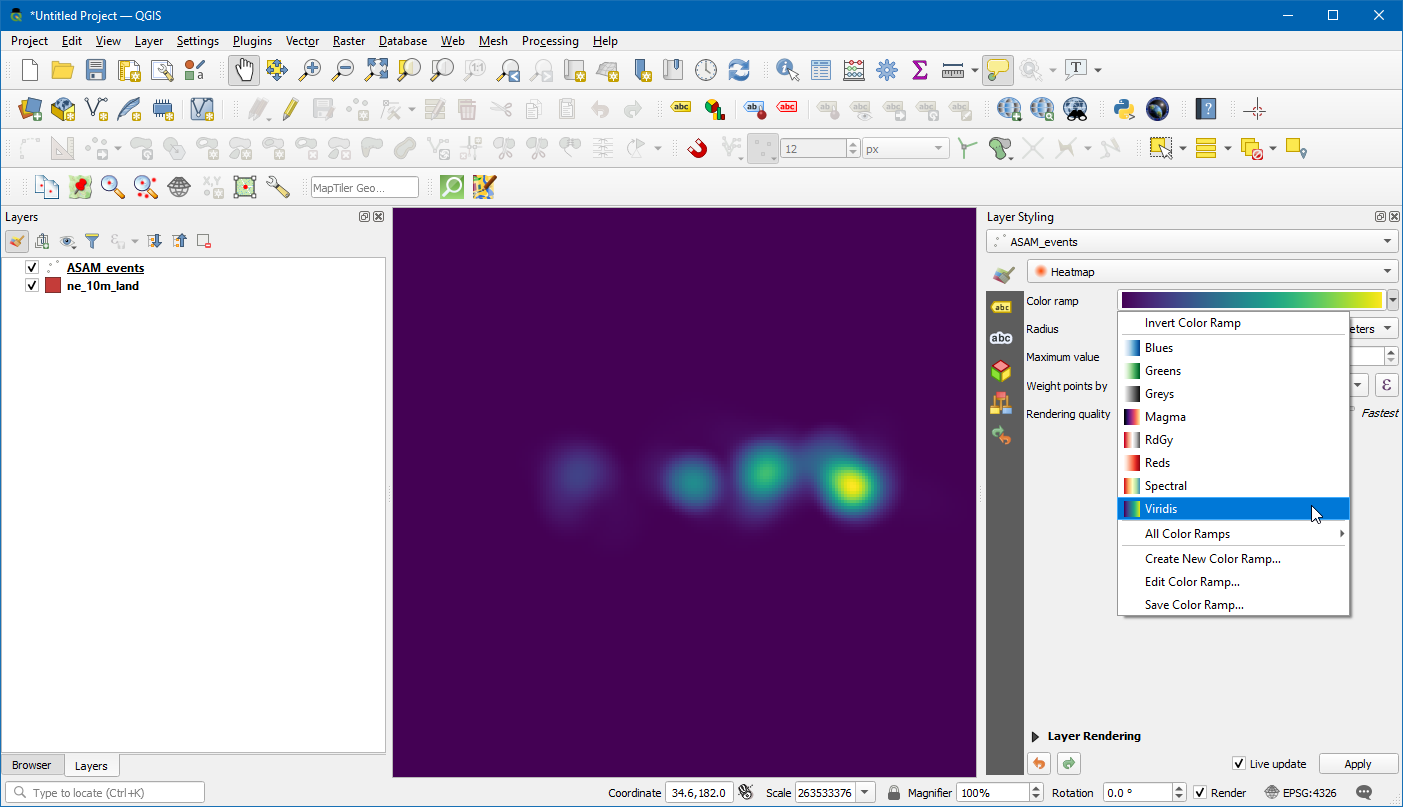Expand the Layer Rendering section
Screen dimensions: 1403x807
click(x=1035, y=736)
